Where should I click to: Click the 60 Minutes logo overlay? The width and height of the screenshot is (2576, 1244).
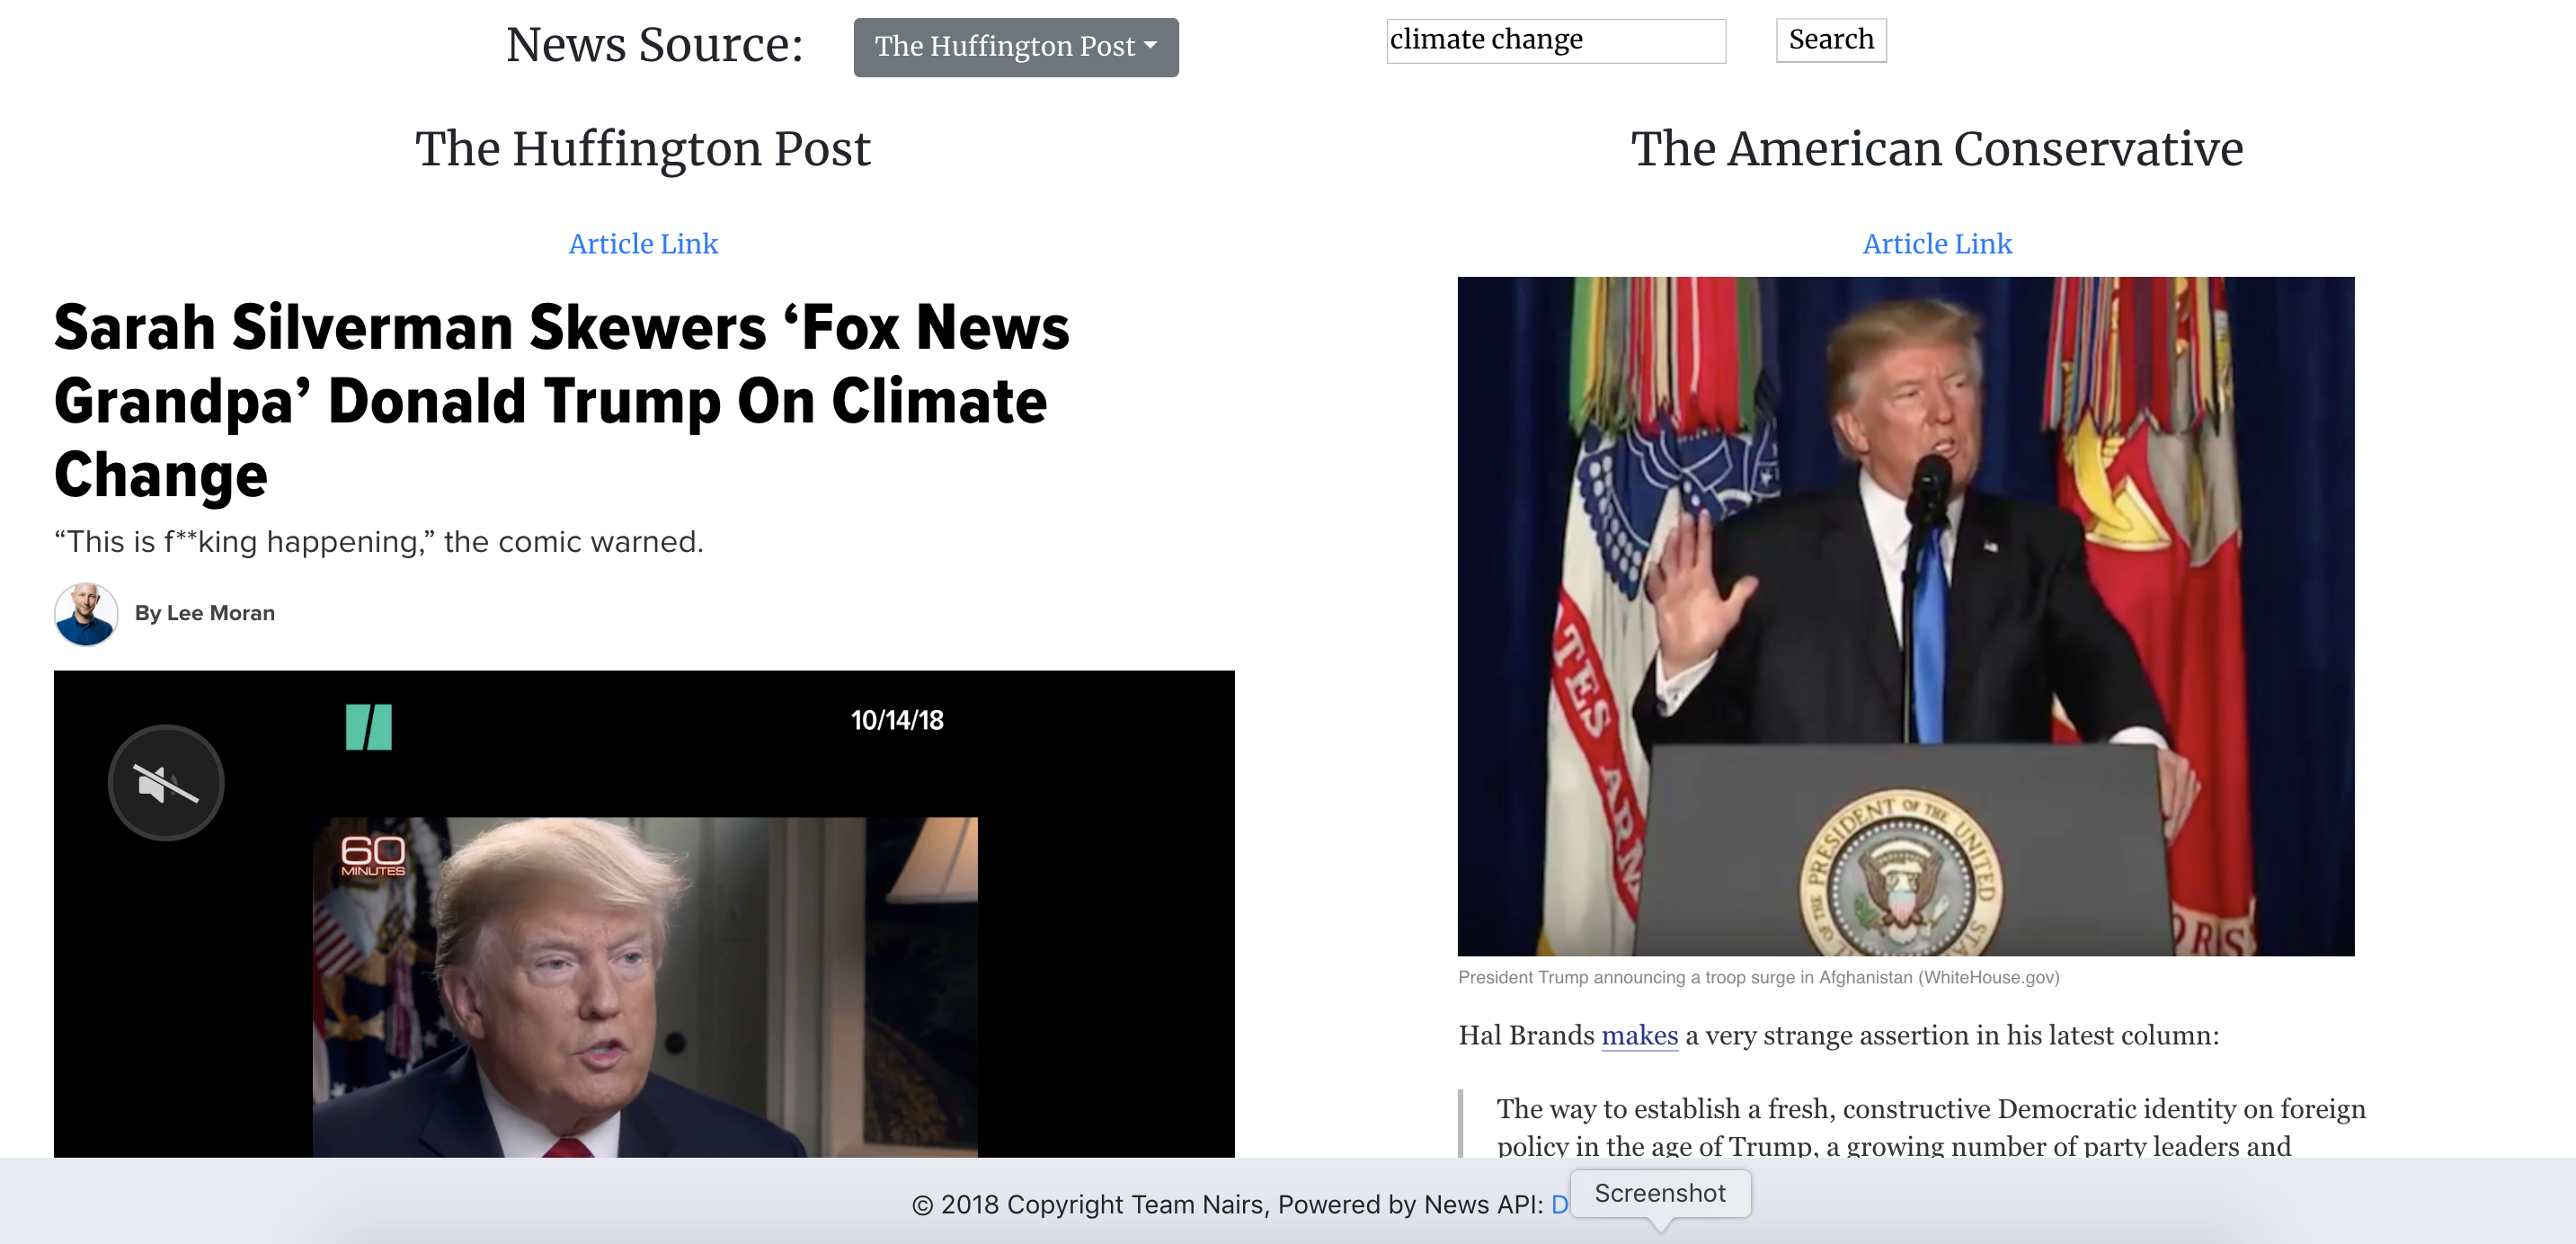click(x=373, y=856)
